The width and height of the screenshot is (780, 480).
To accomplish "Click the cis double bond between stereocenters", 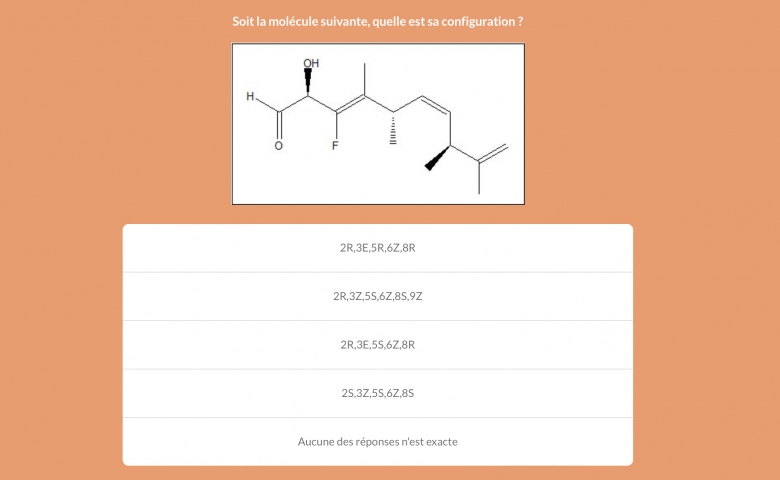I will pyautogui.click(x=436, y=104).
